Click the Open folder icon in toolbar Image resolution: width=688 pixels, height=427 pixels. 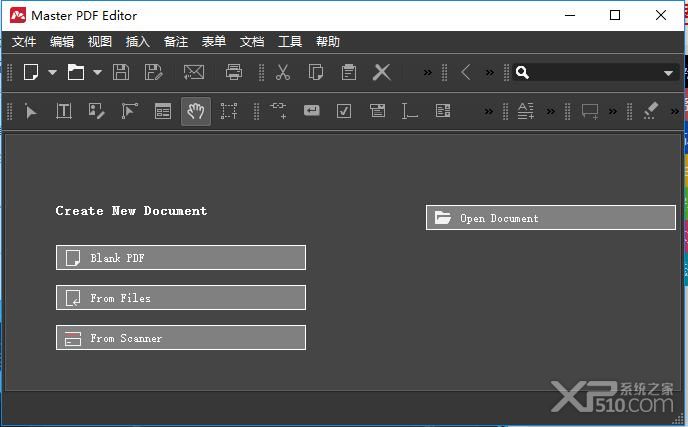pyautogui.click(x=75, y=72)
